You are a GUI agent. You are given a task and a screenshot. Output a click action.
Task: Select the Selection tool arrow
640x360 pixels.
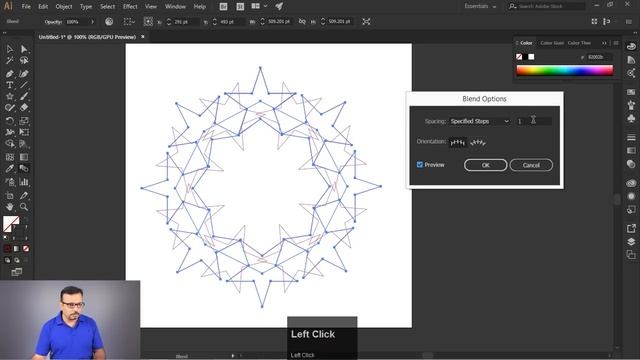pos(9,49)
